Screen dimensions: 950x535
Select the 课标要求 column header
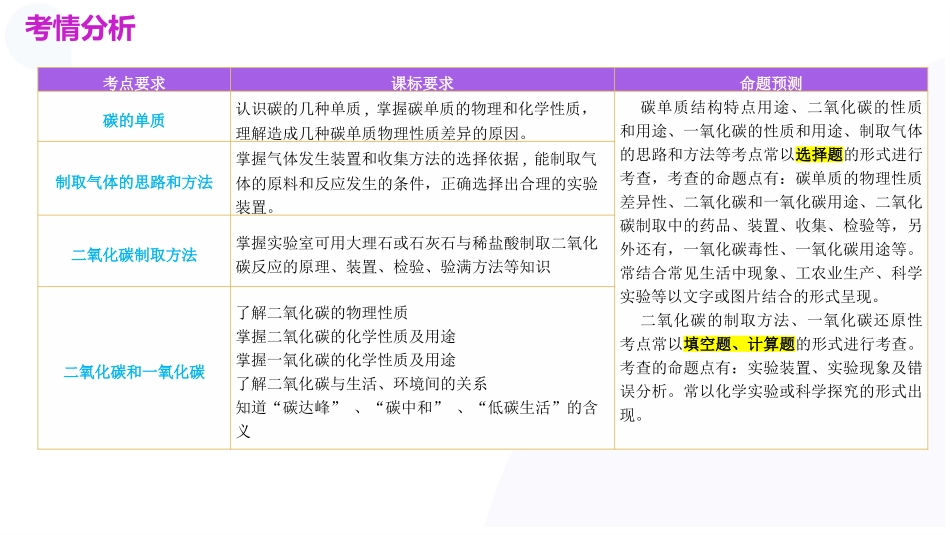pos(421,83)
